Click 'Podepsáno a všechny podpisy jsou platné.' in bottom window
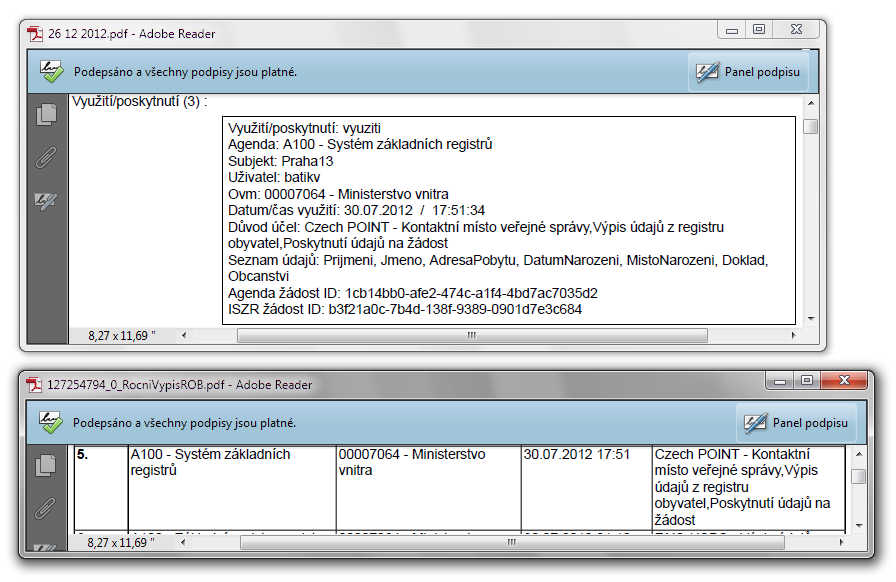This screenshot has width=896, height=582. click(184, 423)
